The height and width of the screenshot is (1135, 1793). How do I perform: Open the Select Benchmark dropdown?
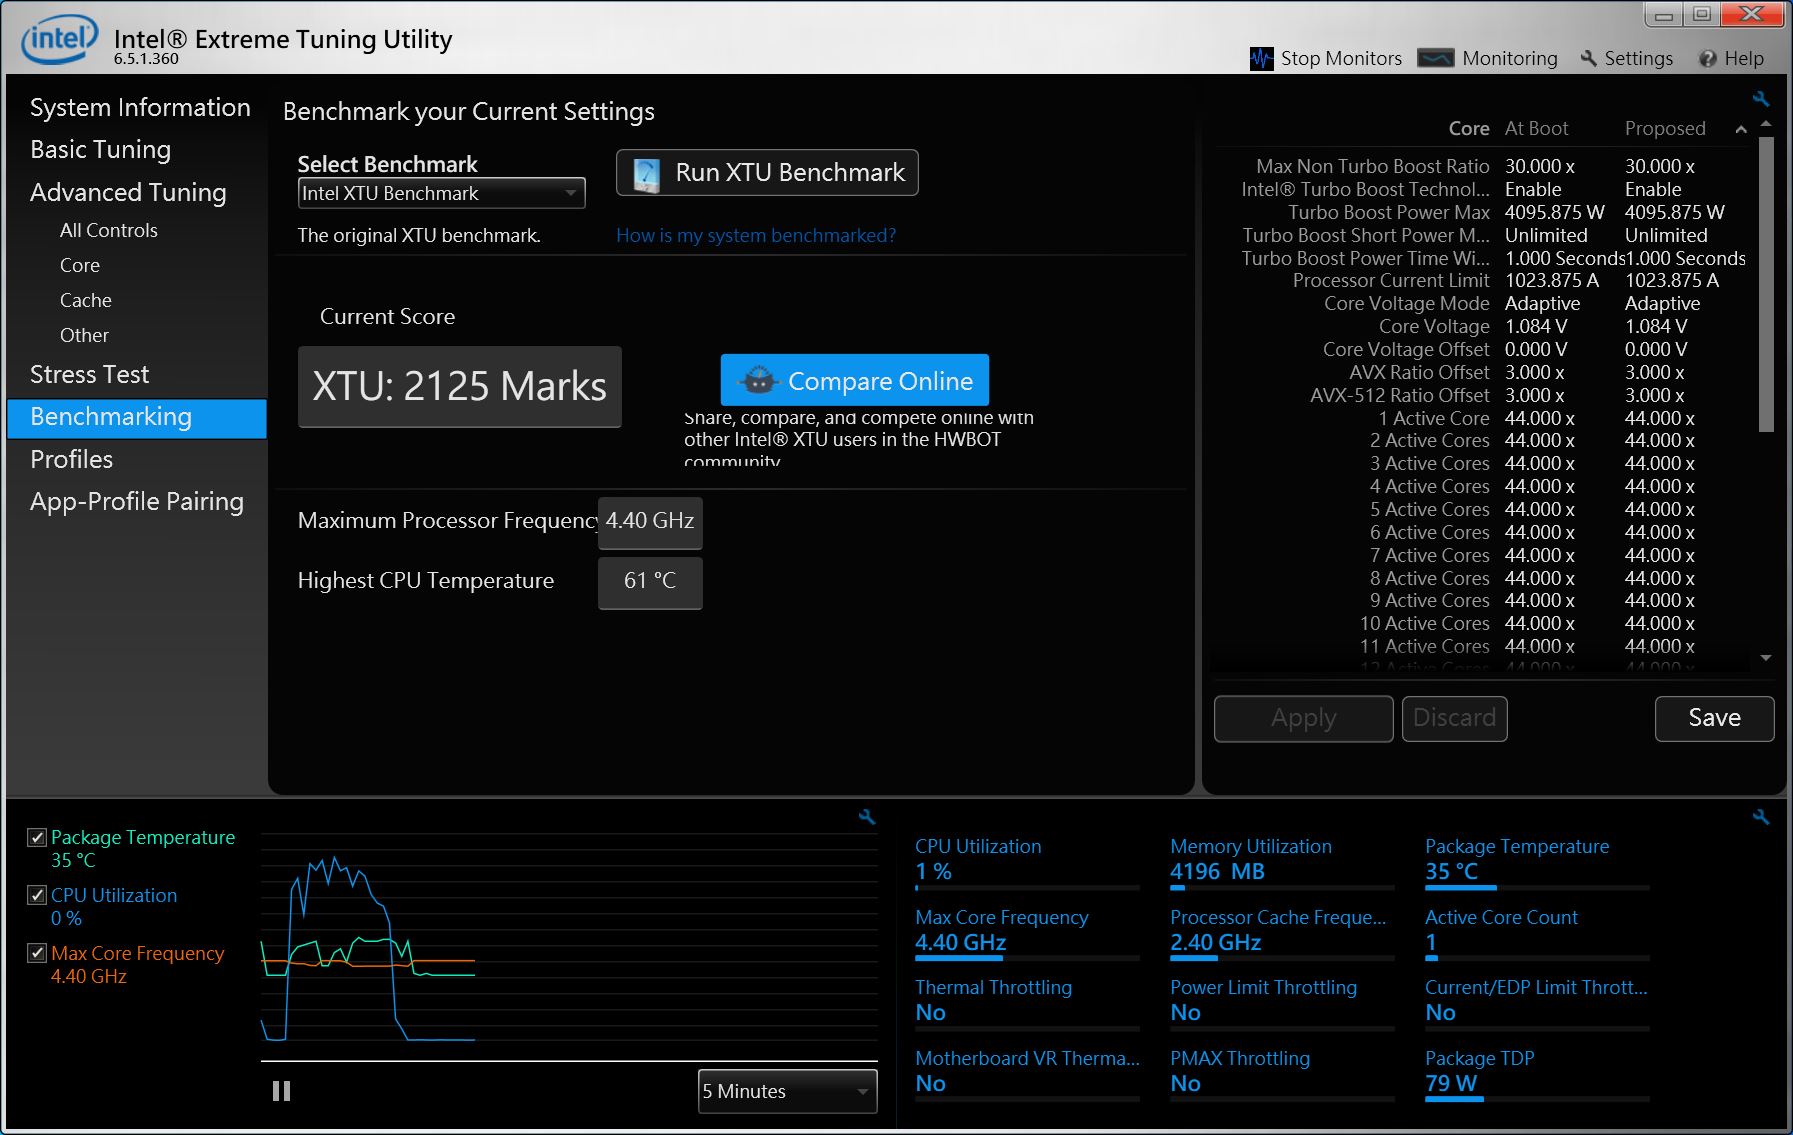click(441, 193)
